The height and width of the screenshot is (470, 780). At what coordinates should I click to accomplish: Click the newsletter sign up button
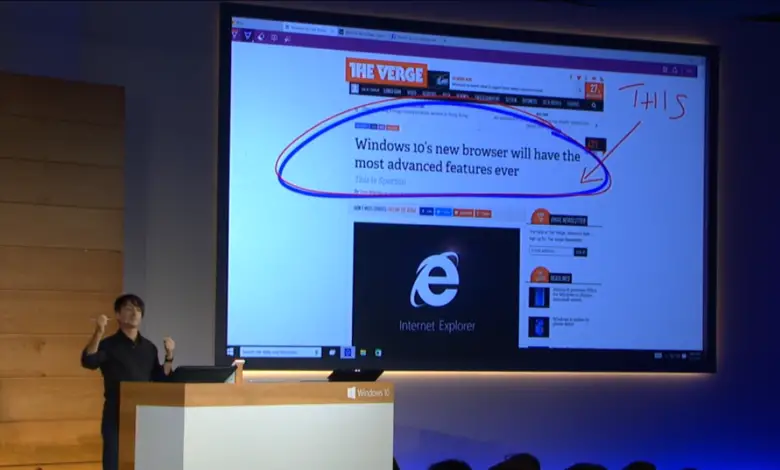[581, 252]
